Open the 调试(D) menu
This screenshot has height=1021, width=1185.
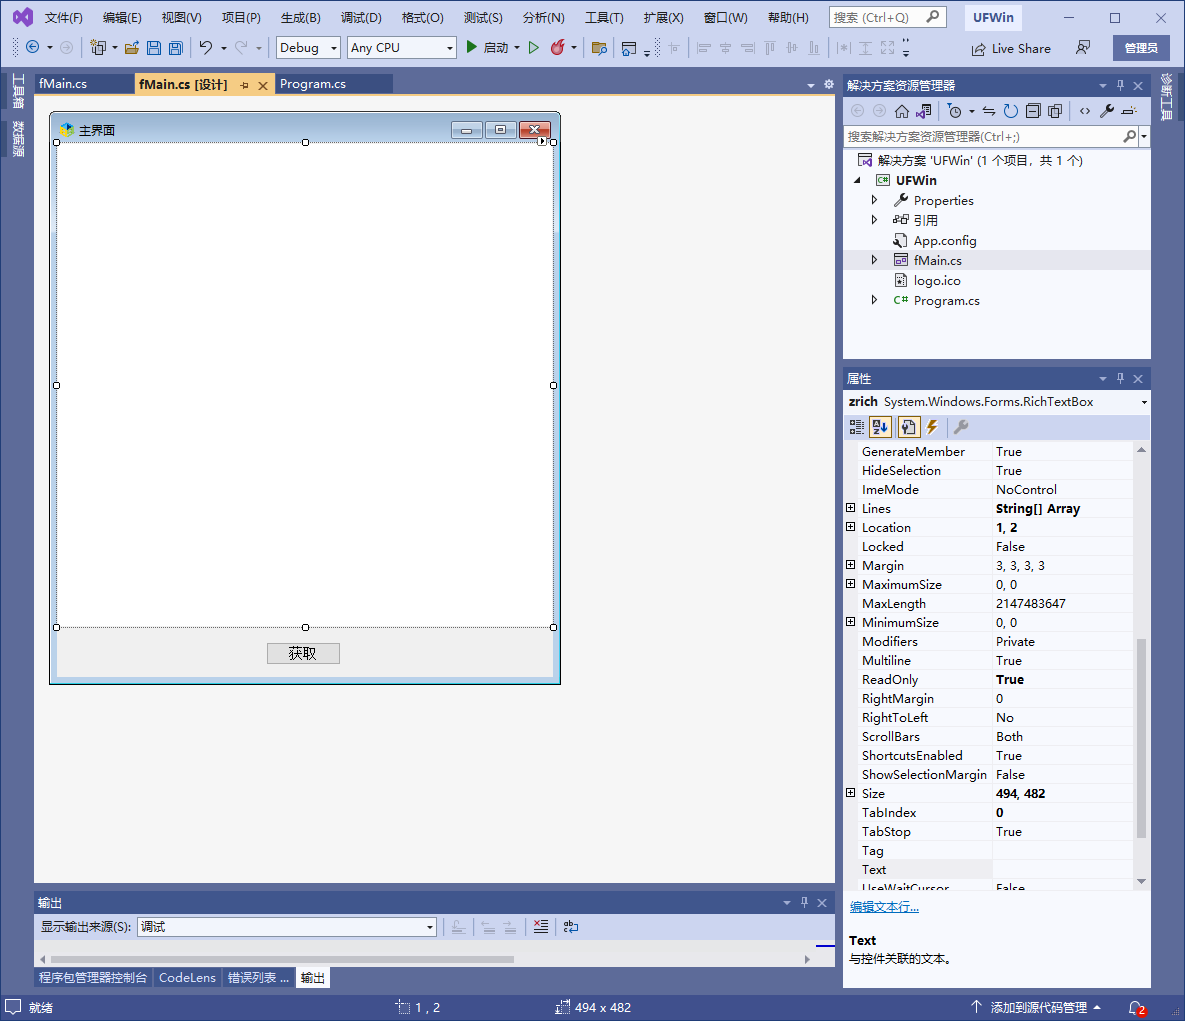coord(360,17)
